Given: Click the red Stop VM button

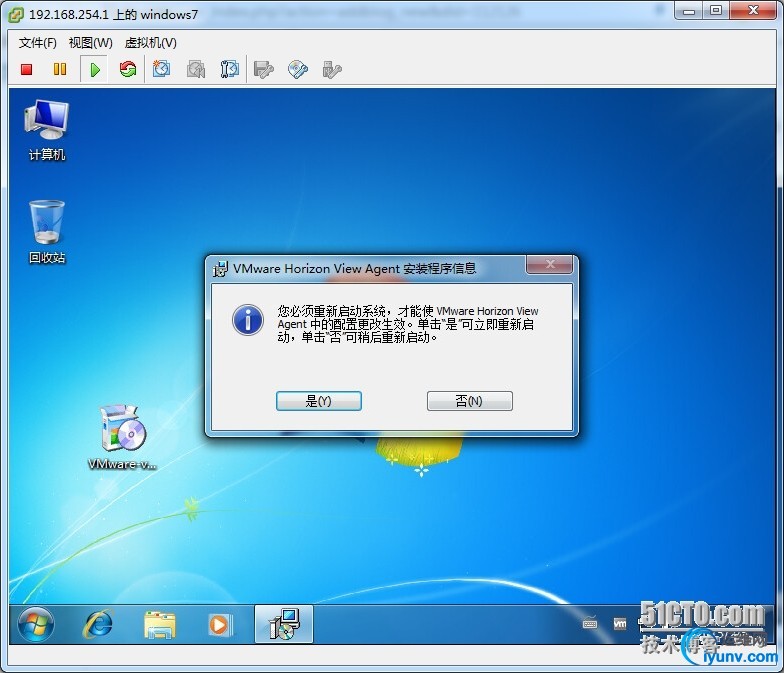Looking at the screenshot, I should tap(26, 69).
